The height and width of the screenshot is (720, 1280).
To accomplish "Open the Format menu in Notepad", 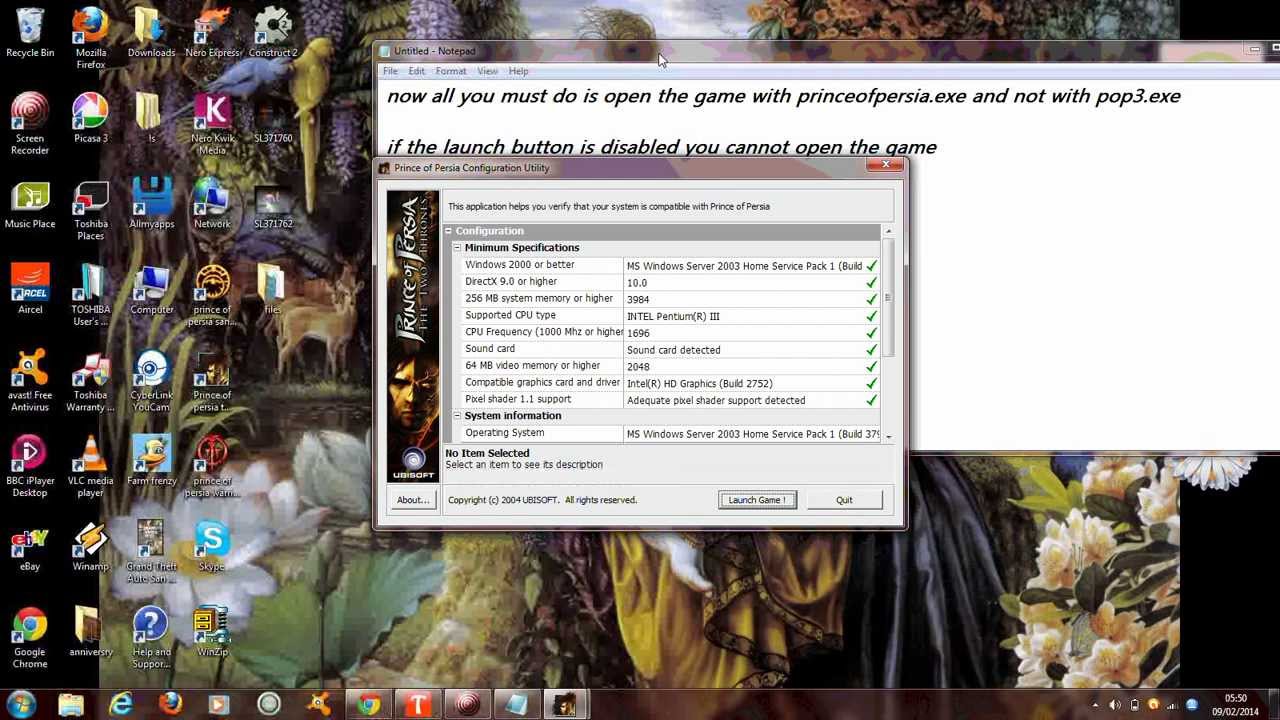I will [451, 71].
